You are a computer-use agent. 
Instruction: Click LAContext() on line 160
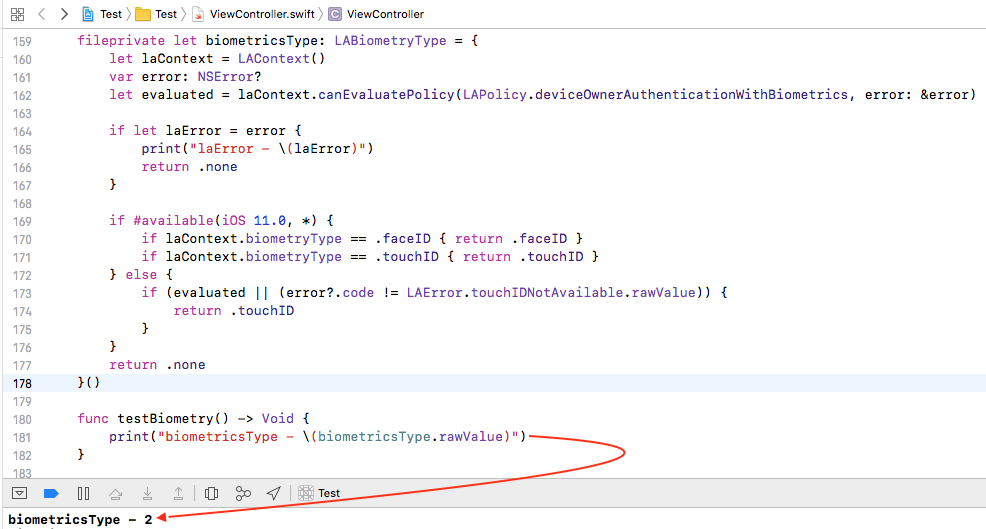[281, 58]
